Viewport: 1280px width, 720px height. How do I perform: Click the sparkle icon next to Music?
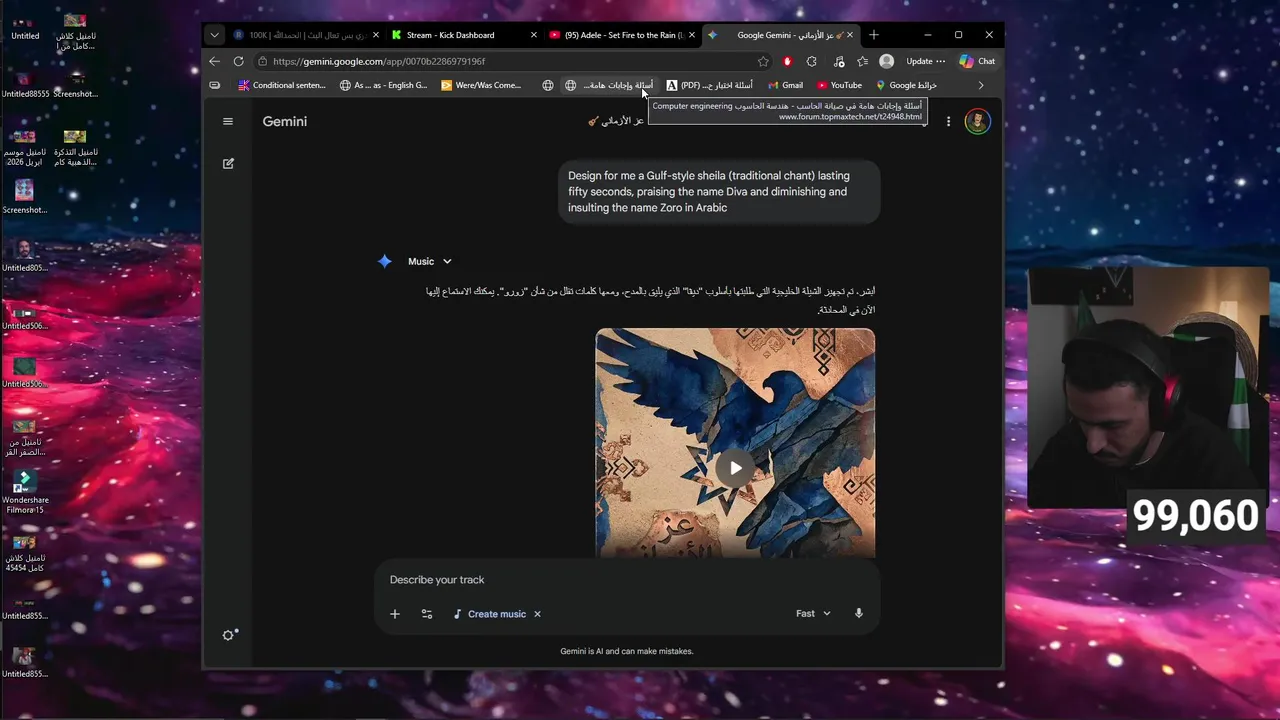(x=385, y=261)
